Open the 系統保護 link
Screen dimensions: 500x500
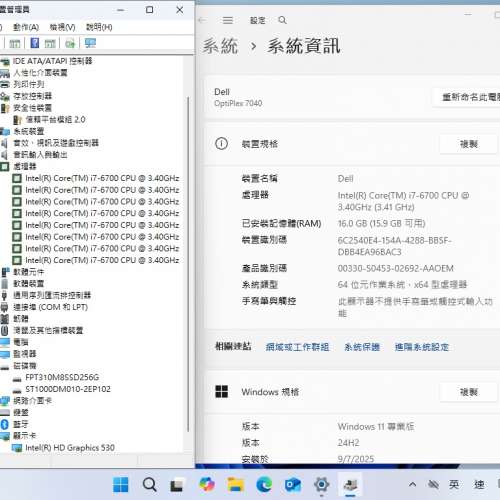point(362,347)
